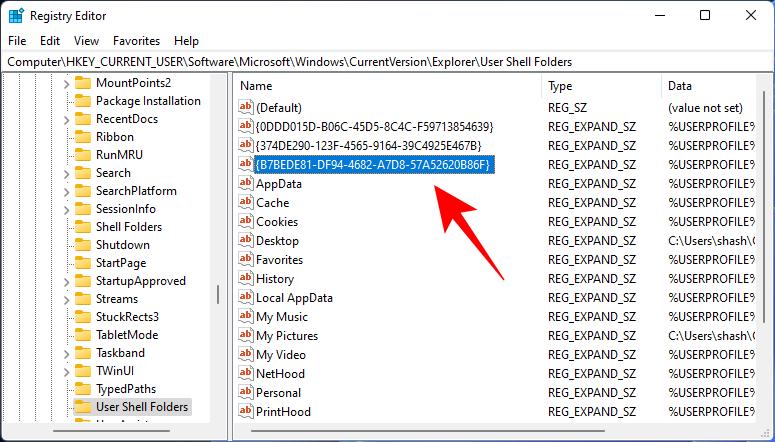Viewport: 775px width, 442px height.
Task: Select the Local AppData value entry
Action: click(x=294, y=298)
